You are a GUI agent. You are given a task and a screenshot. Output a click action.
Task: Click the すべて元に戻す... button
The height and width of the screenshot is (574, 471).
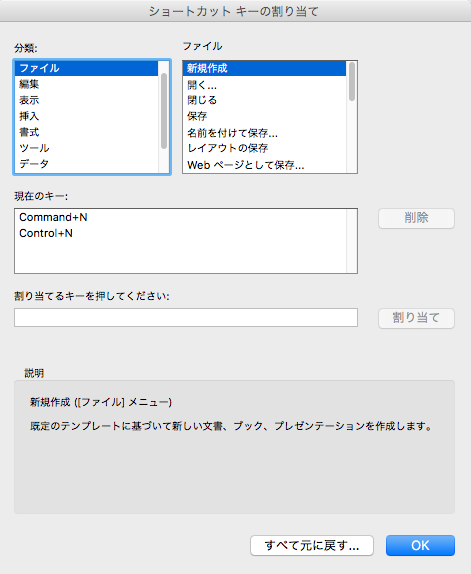coord(312,545)
